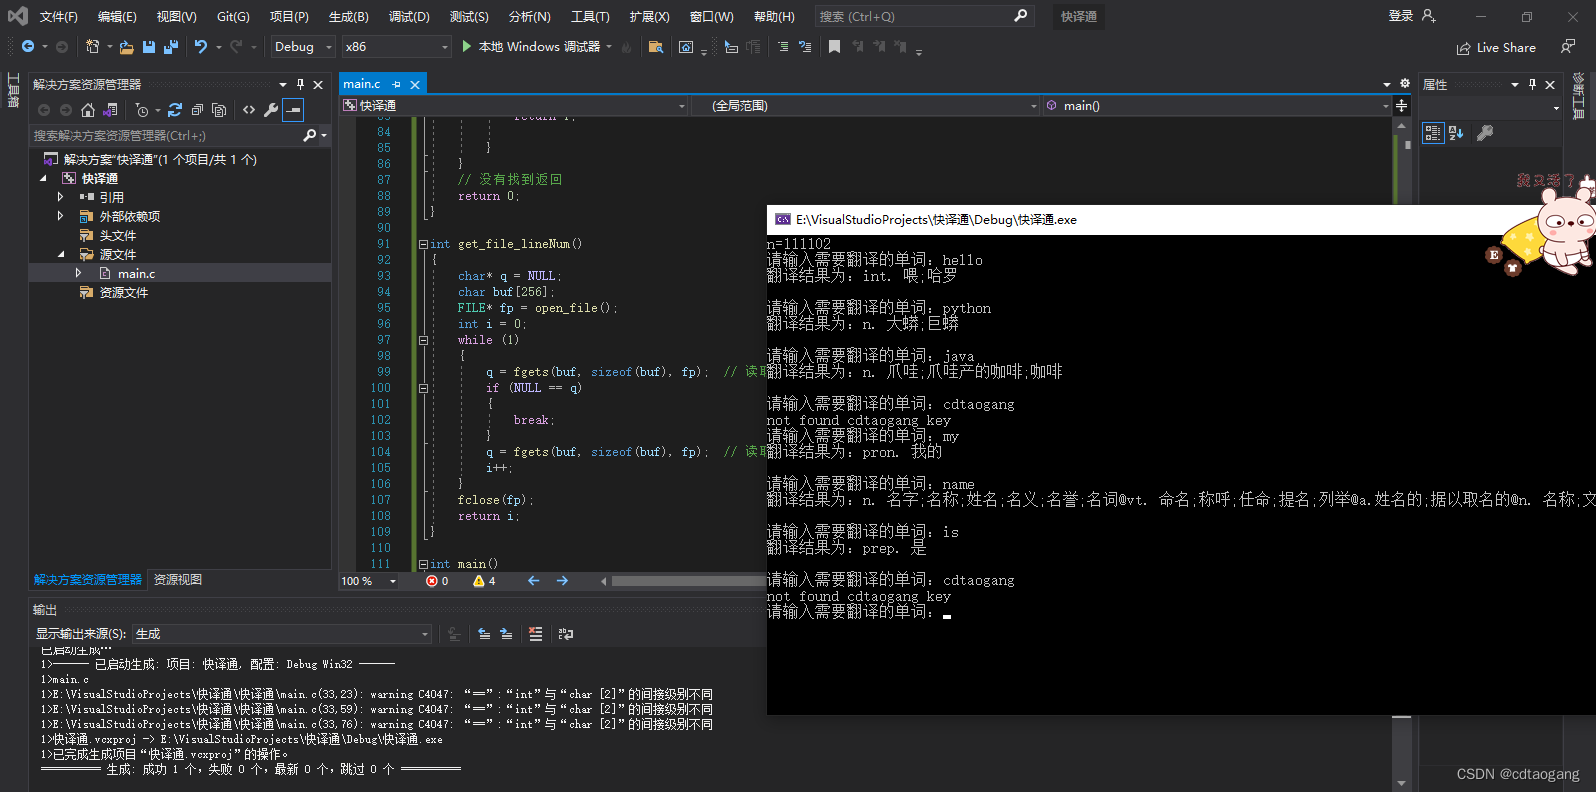Collapse the get_file_lineNum function outline
The image size is (1596, 792).
pos(423,244)
